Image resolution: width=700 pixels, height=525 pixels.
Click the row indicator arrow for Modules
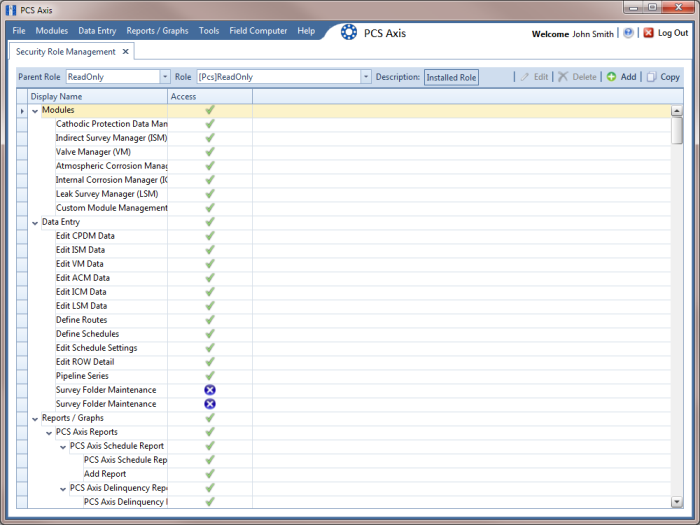pos(22,110)
